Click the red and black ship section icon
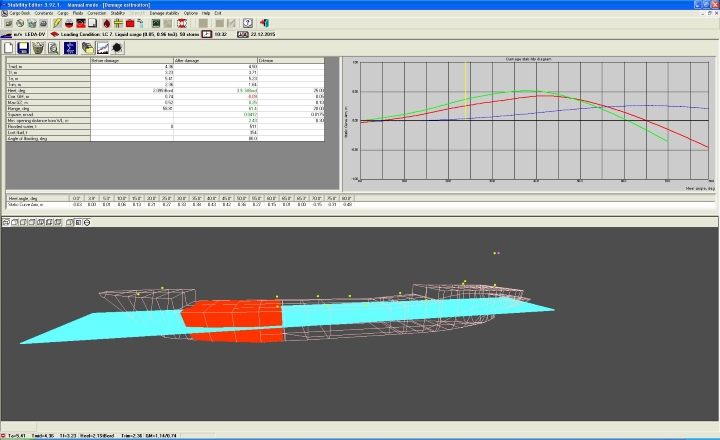 tap(81, 23)
